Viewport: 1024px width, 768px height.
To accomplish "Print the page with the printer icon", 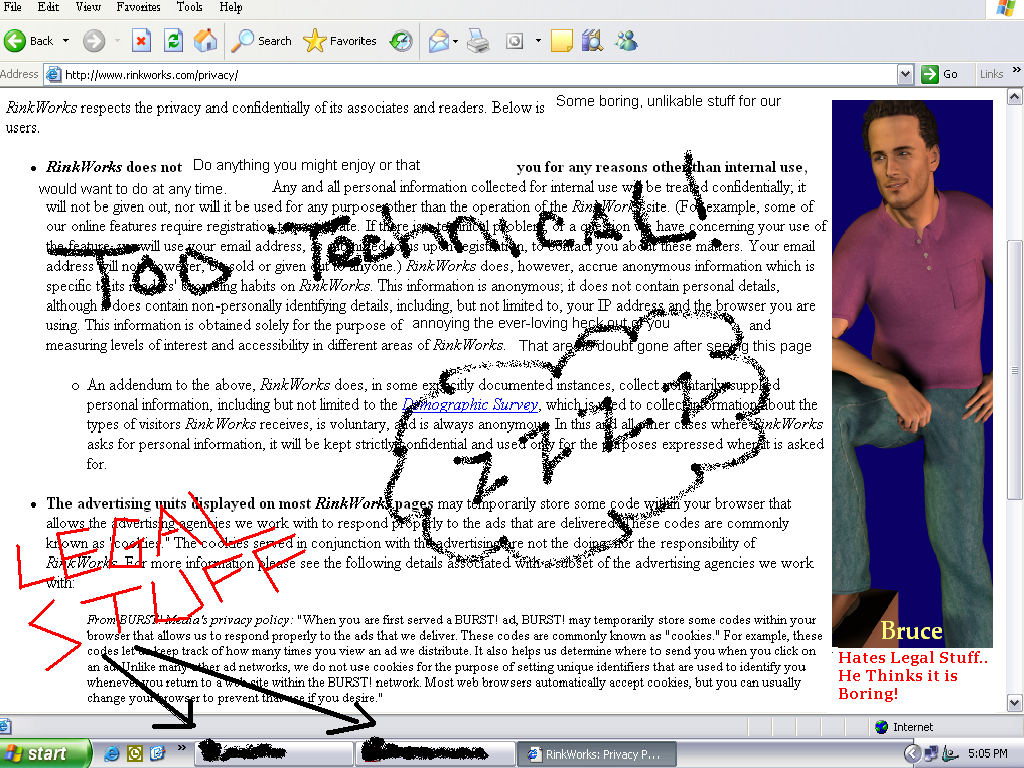I will [x=479, y=41].
